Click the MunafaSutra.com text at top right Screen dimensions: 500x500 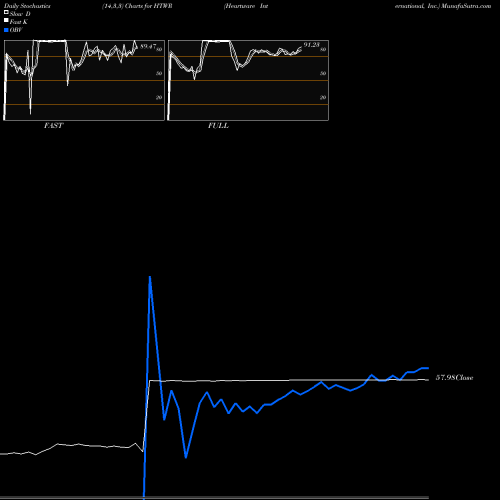tap(466, 6)
